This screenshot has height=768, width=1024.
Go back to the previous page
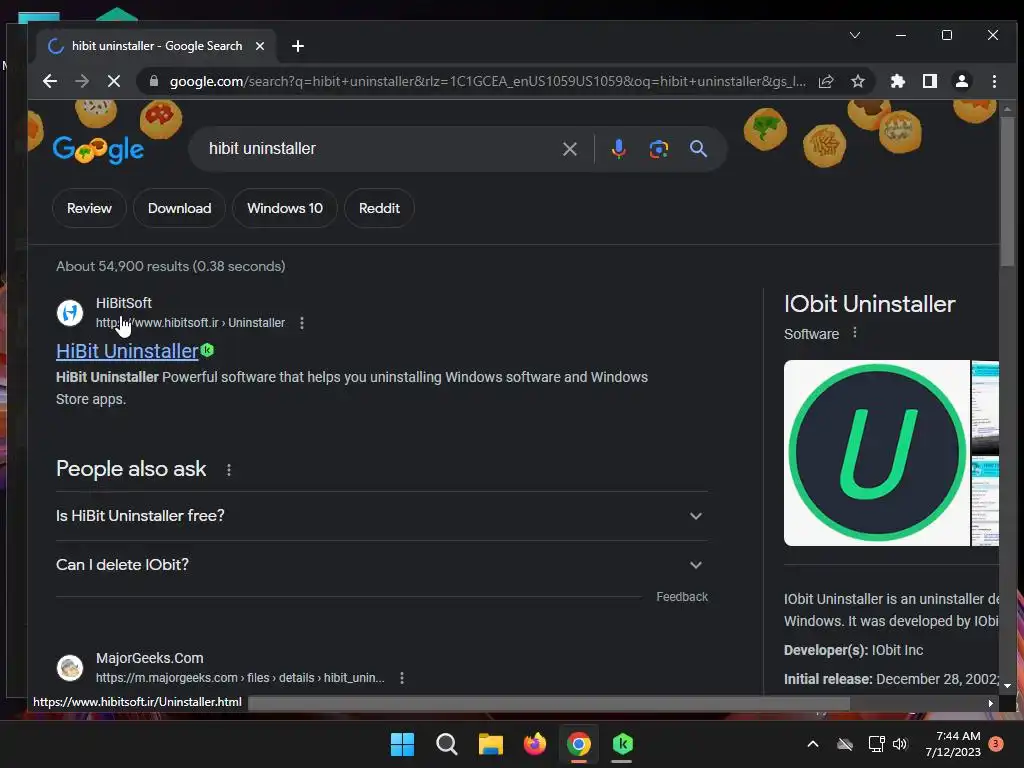[x=50, y=81]
